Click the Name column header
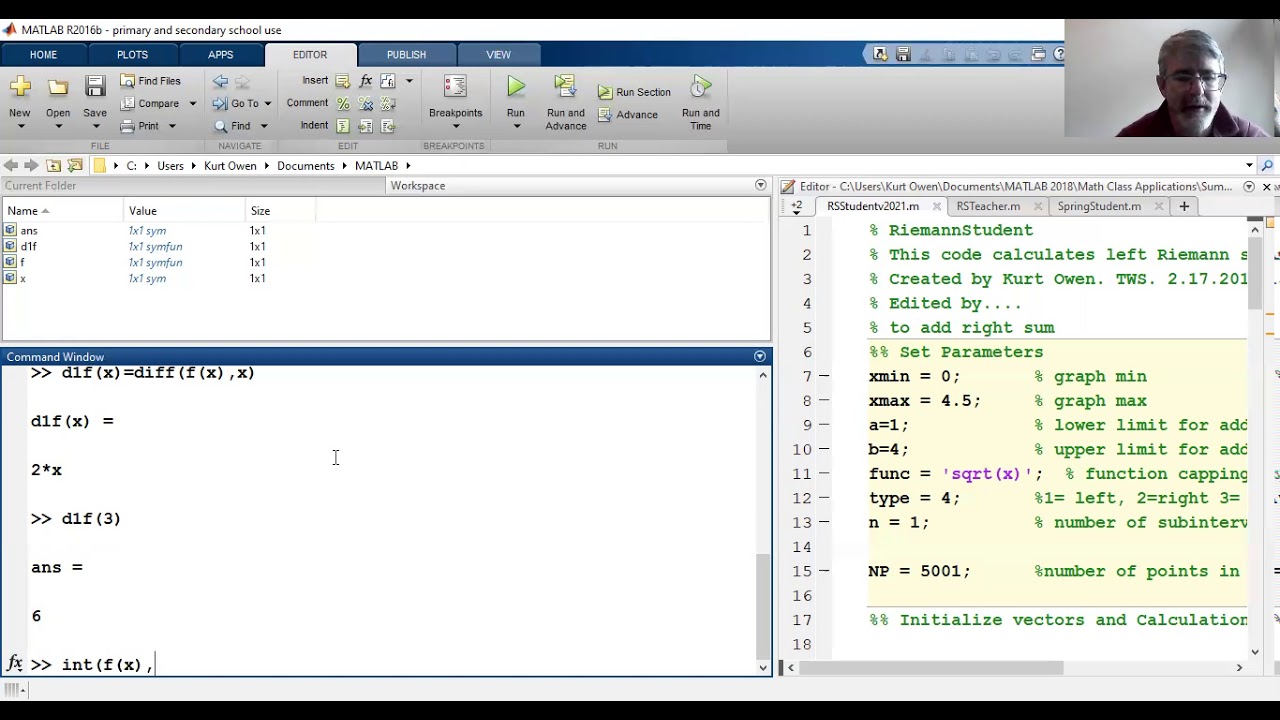Screen dimensions: 1280x720 click(x=63, y=211)
